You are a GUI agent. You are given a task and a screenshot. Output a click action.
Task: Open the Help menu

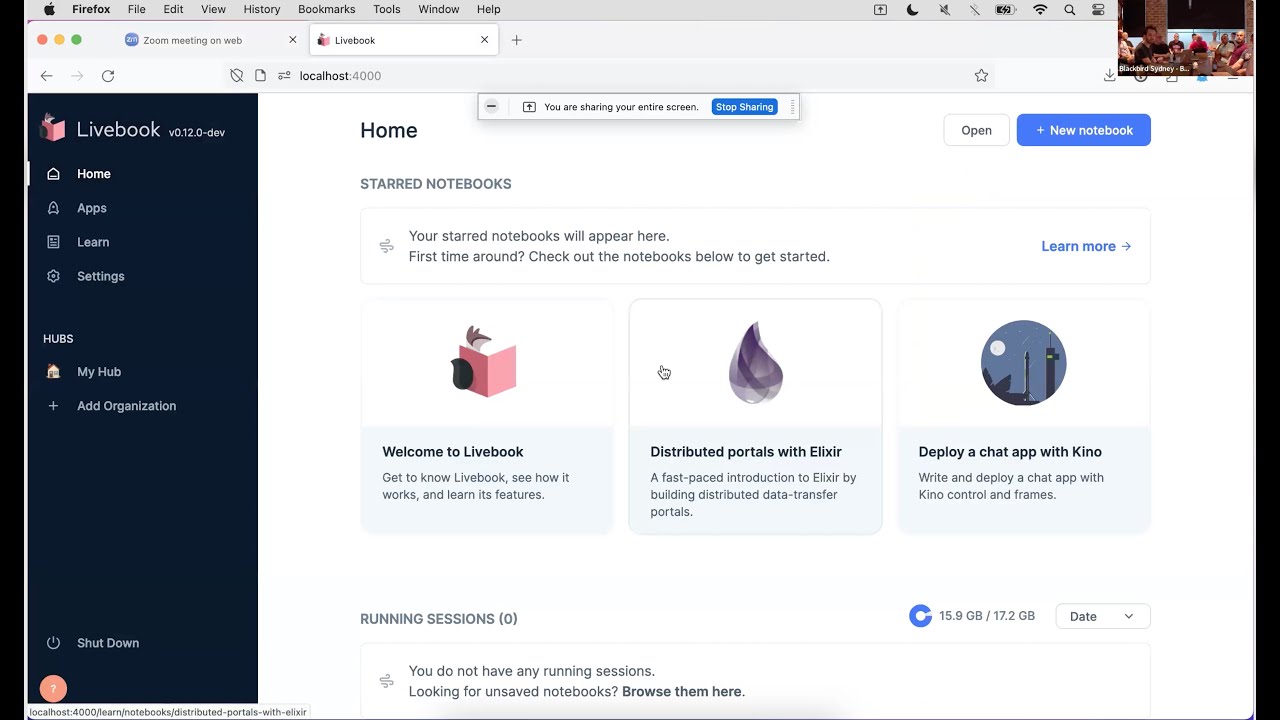click(489, 9)
